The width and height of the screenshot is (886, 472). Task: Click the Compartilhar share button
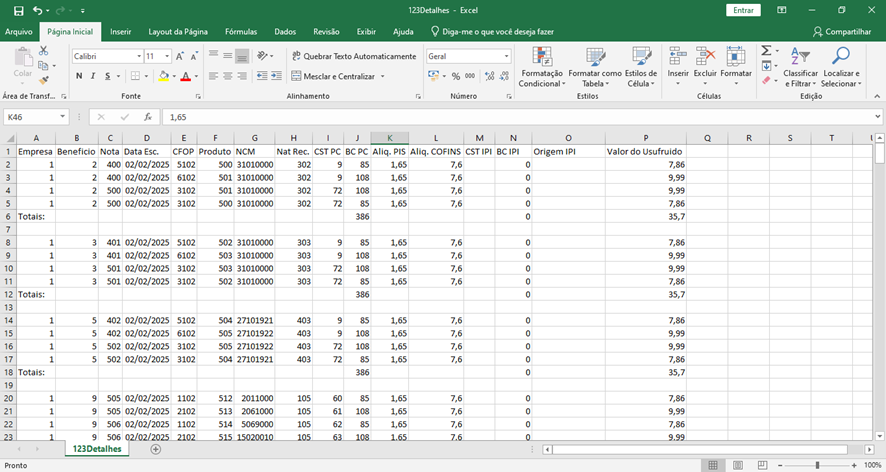[x=841, y=31]
